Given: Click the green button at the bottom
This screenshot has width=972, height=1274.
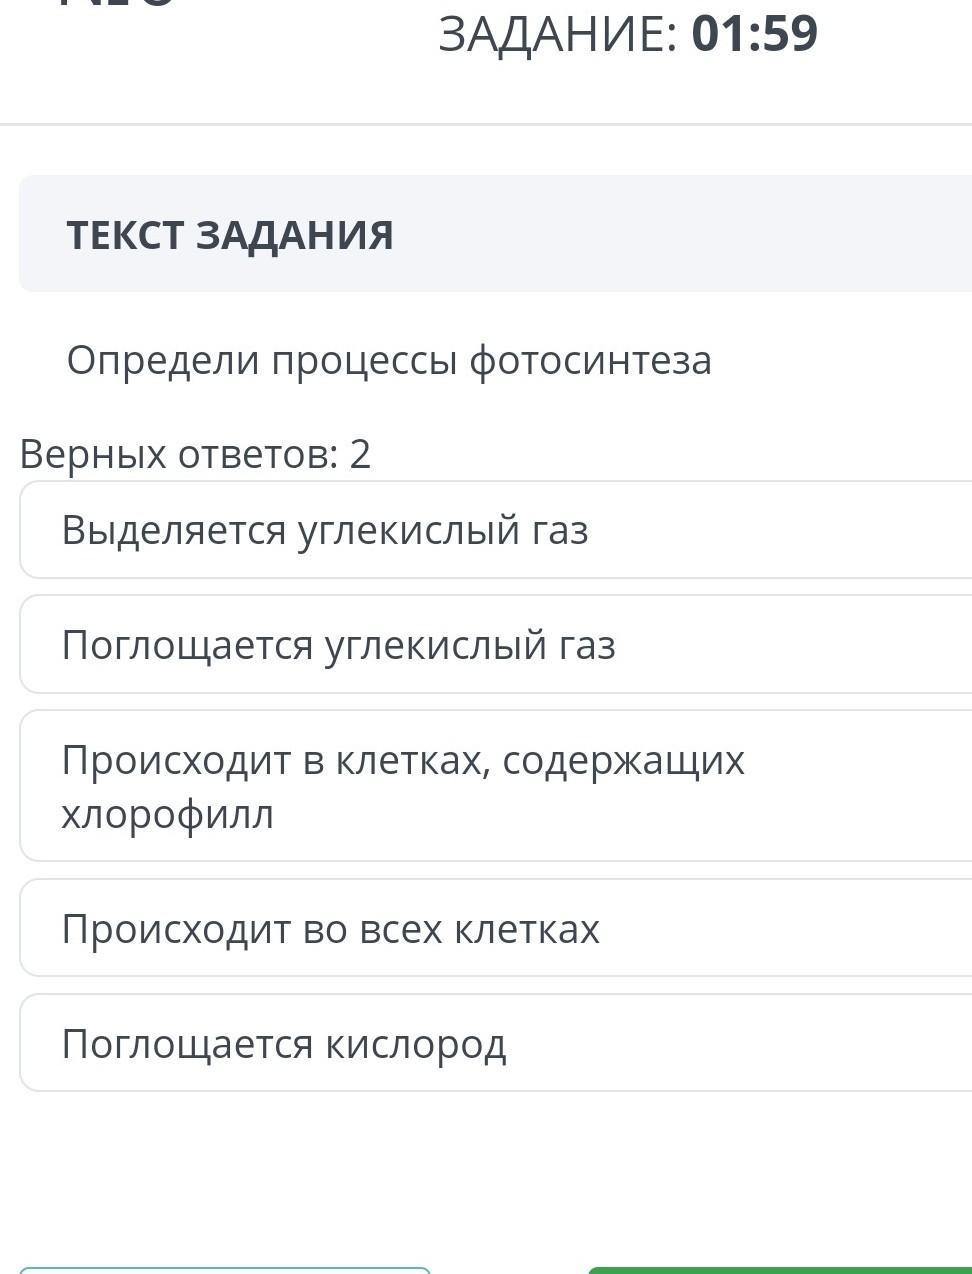Looking at the screenshot, I should pyautogui.click(x=780, y=1270).
